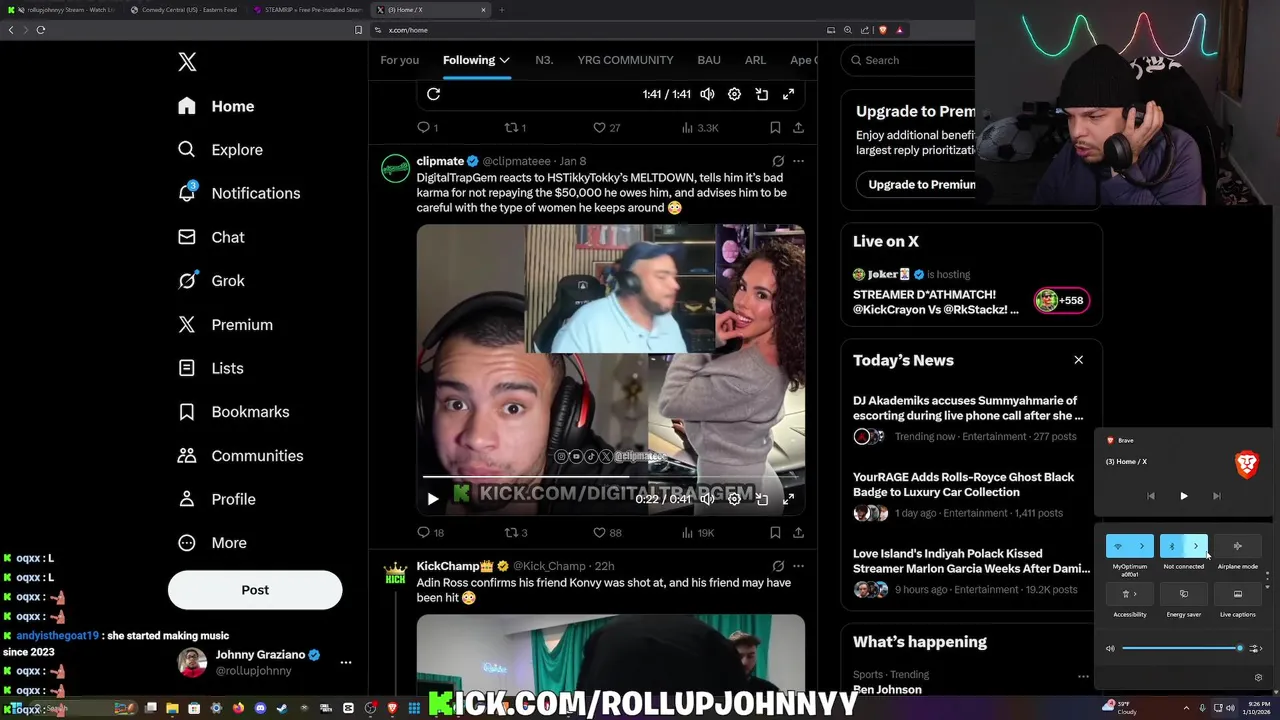
Task: Toggle Airplane mode
Action: tap(1237, 546)
